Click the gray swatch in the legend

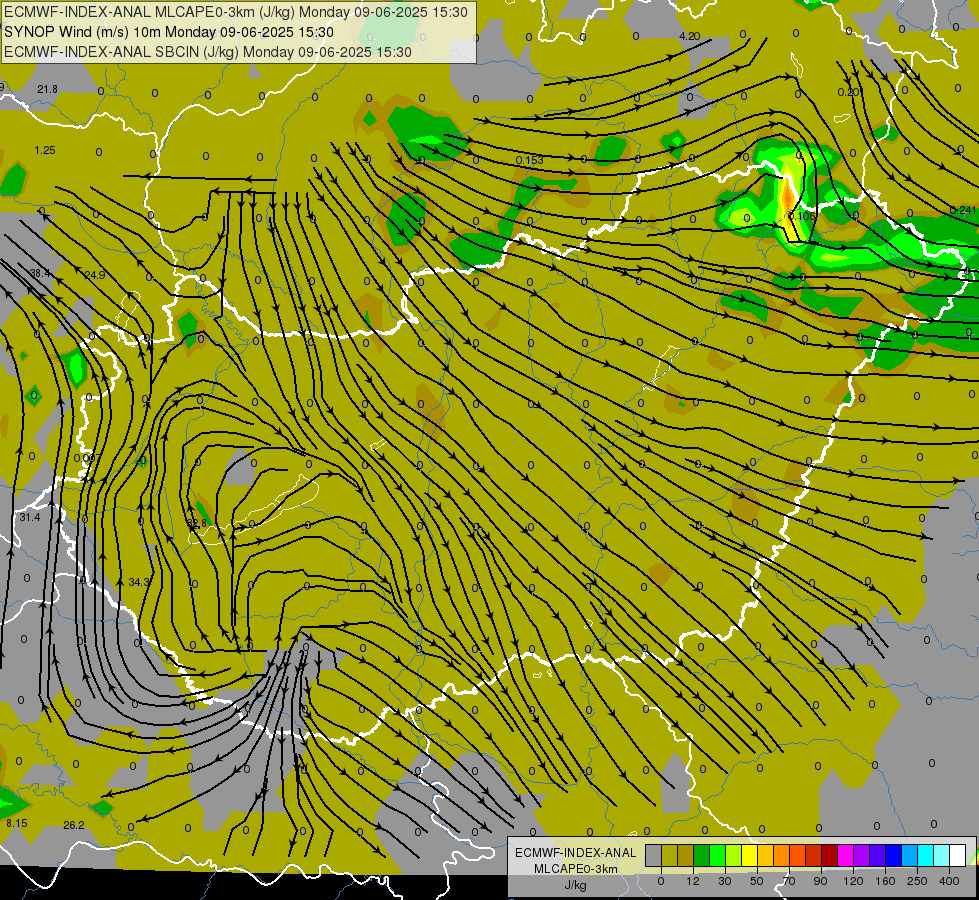coord(654,855)
